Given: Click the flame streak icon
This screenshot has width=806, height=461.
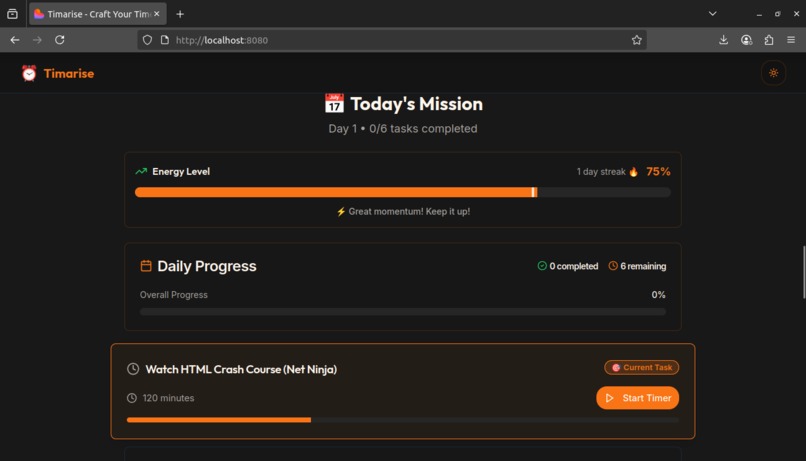Looking at the screenshot, I should pyautogui.click(x=634, y=172).
